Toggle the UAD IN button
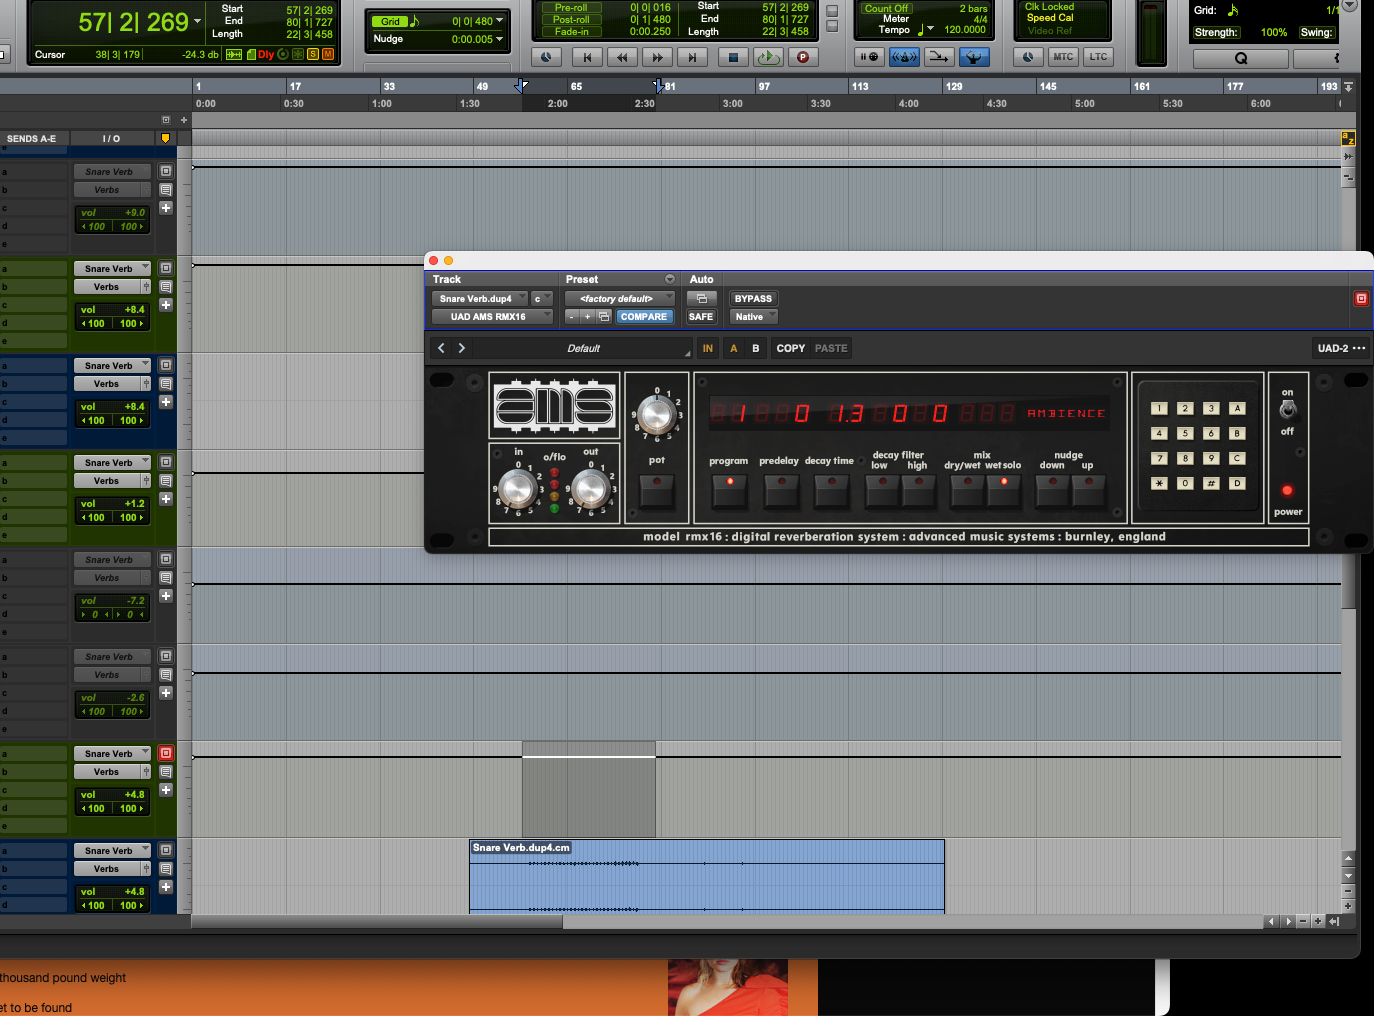 708,348
